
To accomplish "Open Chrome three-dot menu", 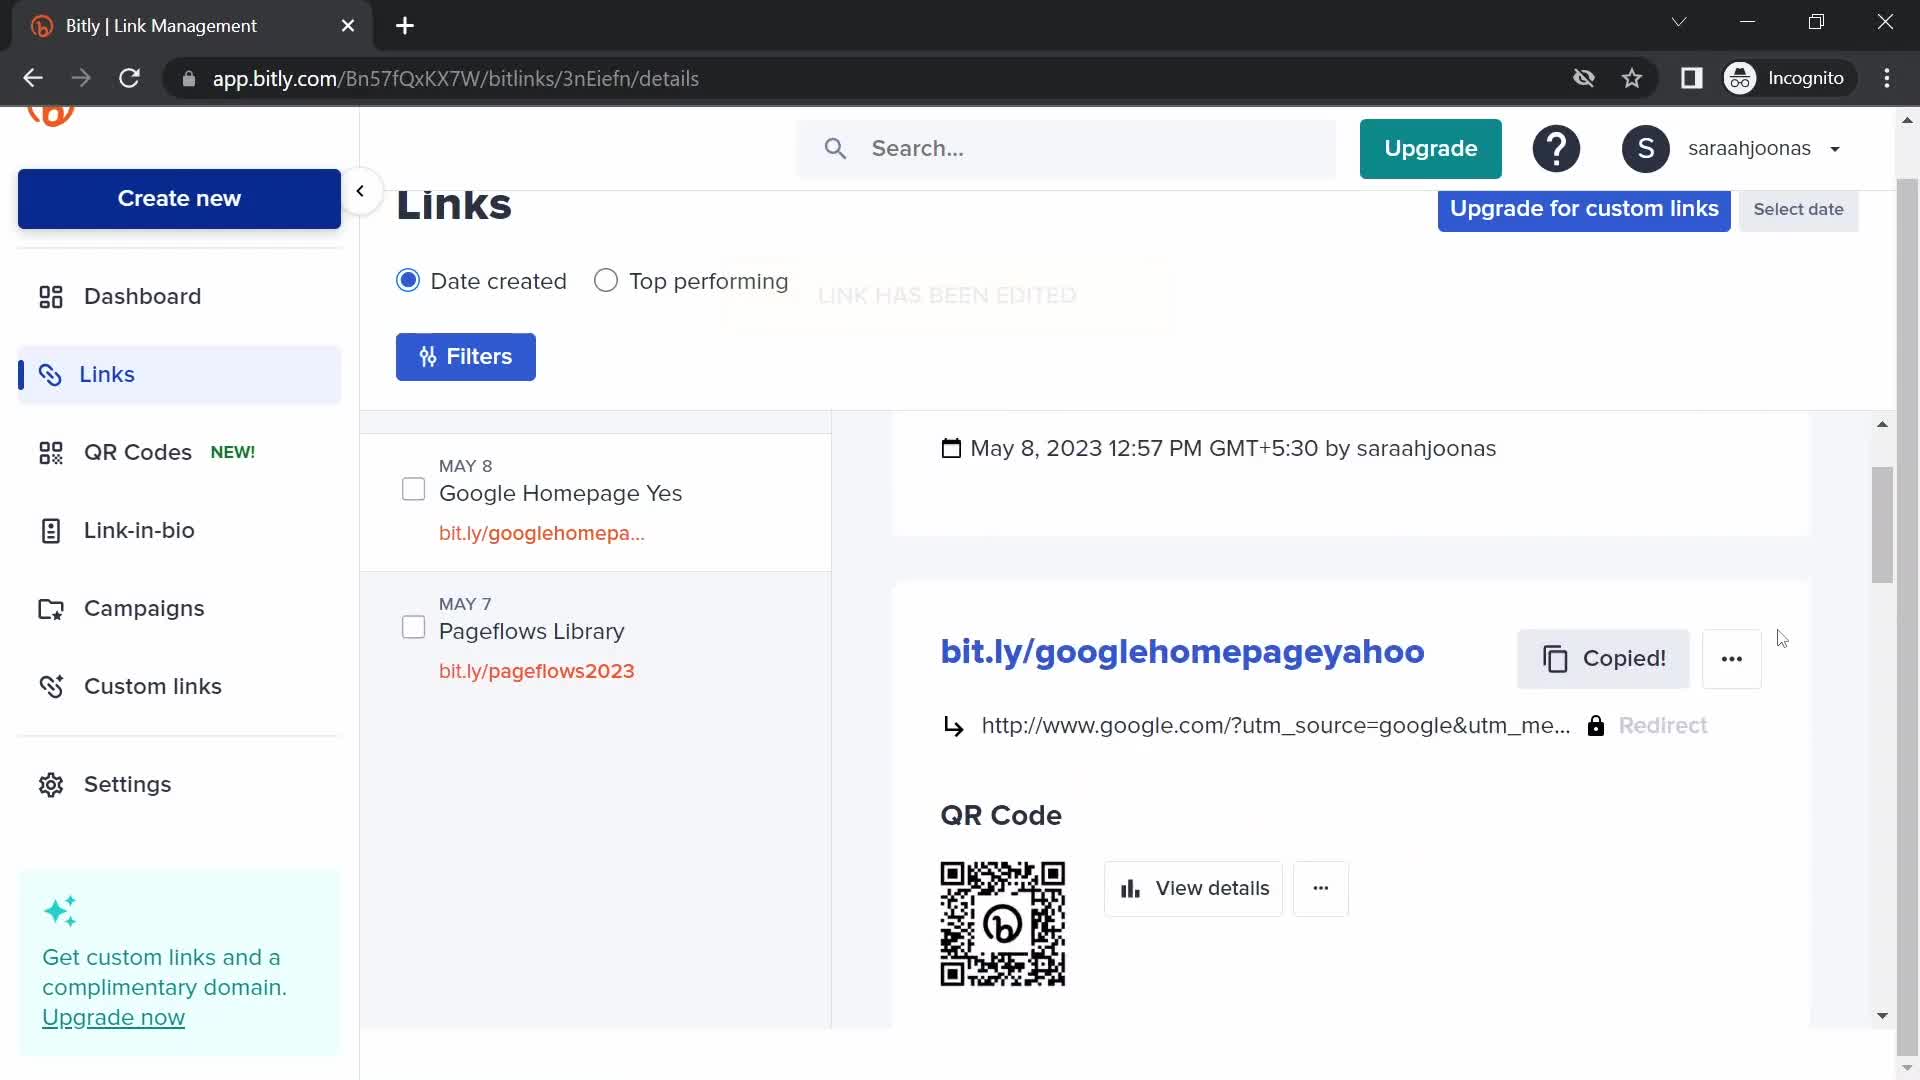I will tap(1887, 78).
